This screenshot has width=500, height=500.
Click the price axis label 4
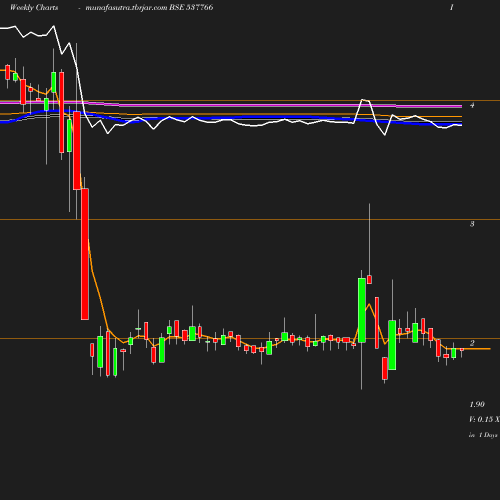point(472,105)
